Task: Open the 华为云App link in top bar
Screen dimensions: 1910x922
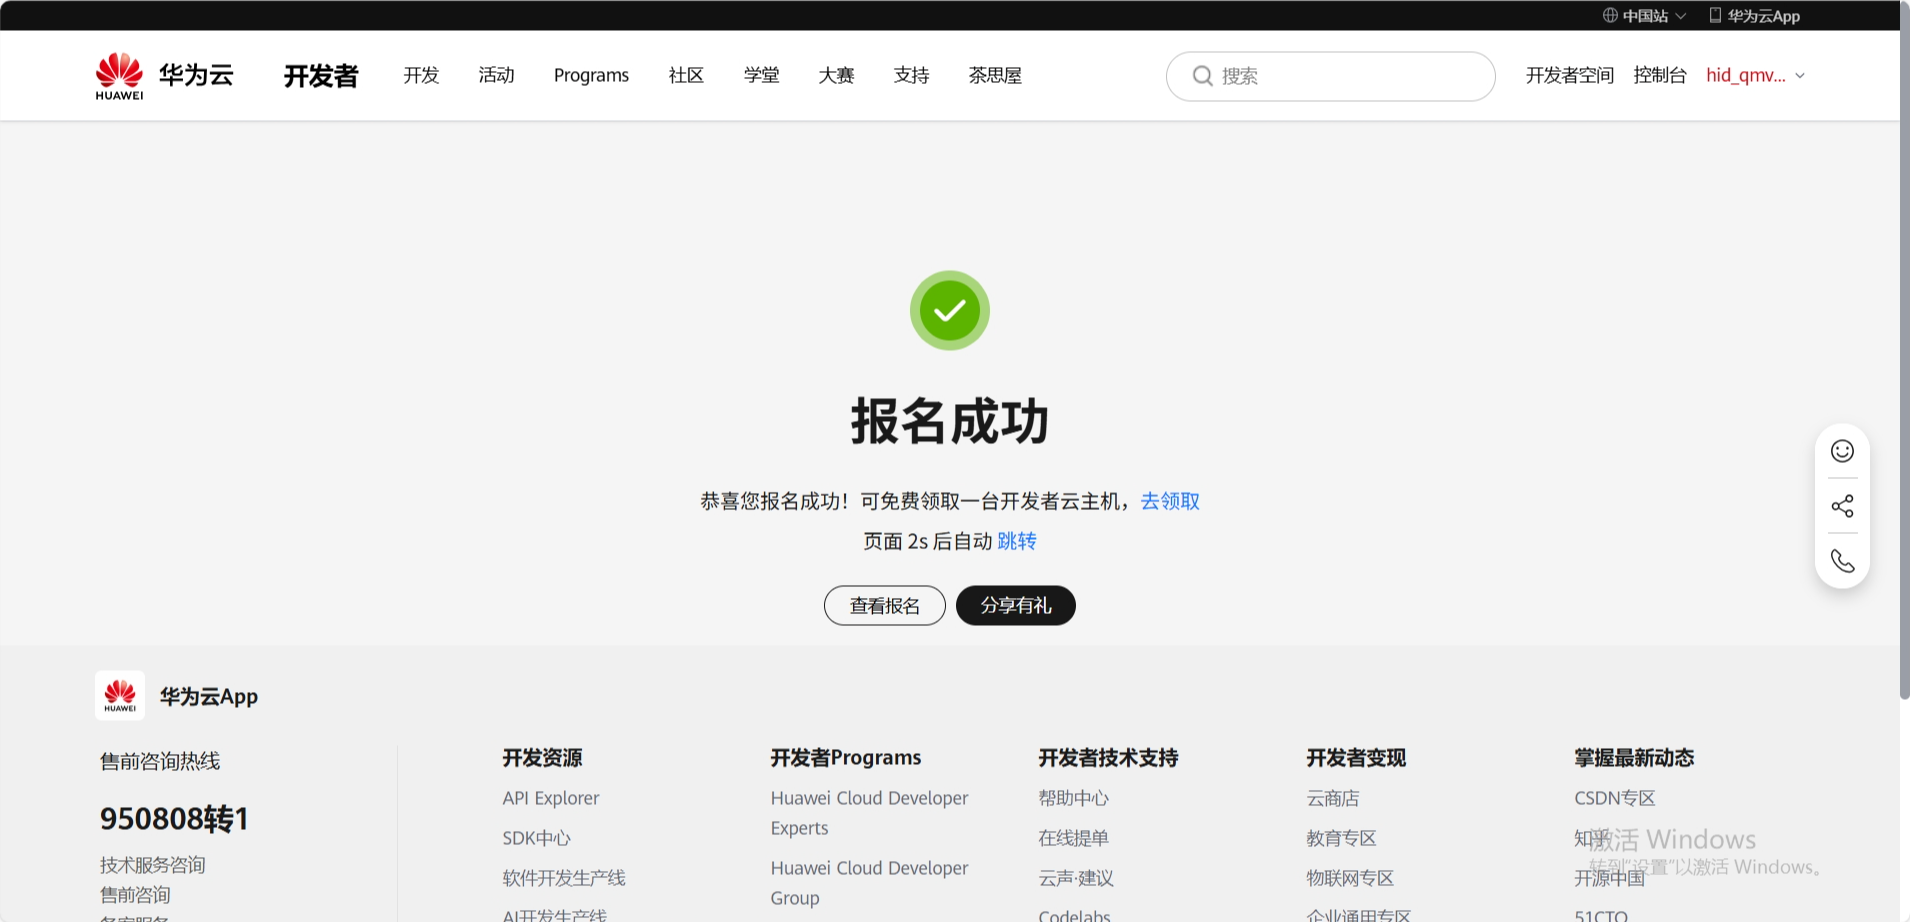Action: coord(1755,16)
